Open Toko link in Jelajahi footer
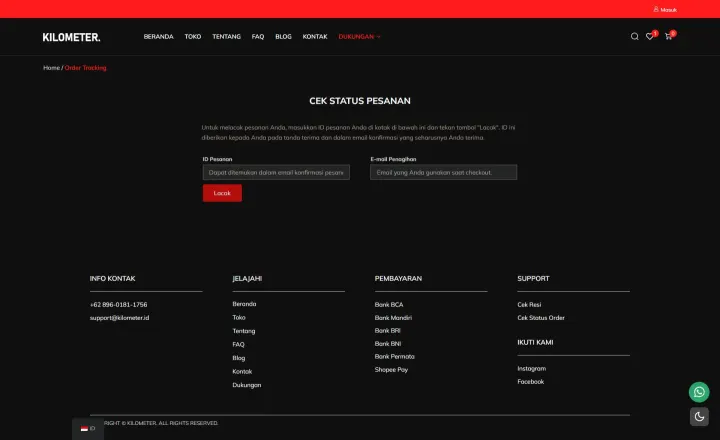This screenshot has width=720, height=440. tap(239, 317)
